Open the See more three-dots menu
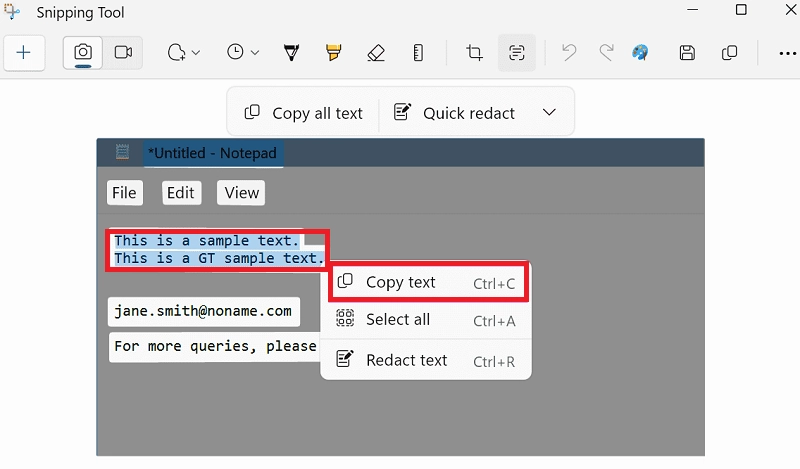The image size is (800, 469). click(787, 53)
